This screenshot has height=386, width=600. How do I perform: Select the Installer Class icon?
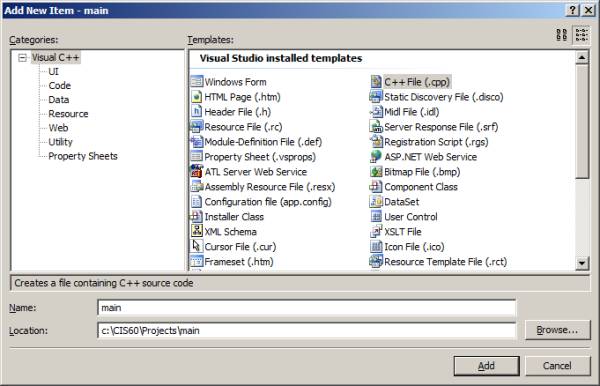tap(197, 216)
